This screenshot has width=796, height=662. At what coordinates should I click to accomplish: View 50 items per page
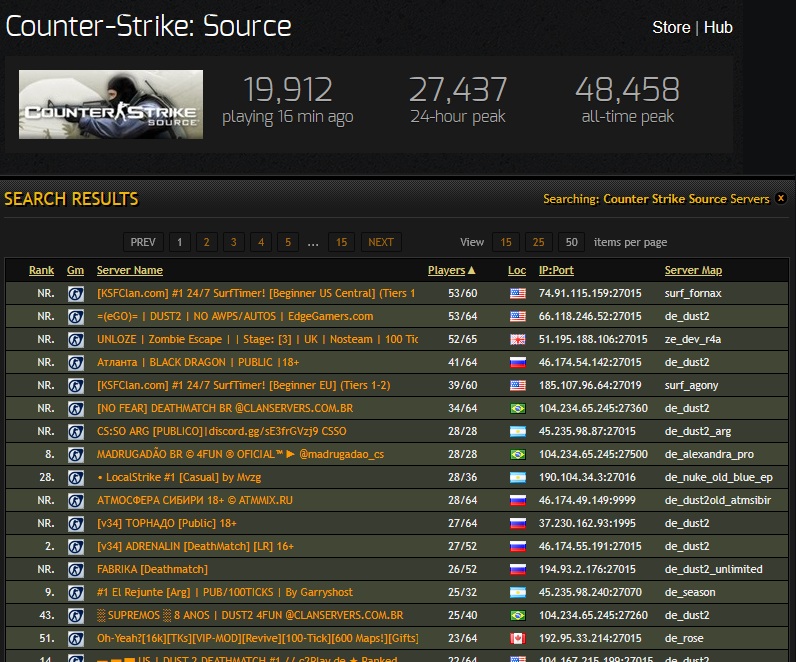point(572,242)
